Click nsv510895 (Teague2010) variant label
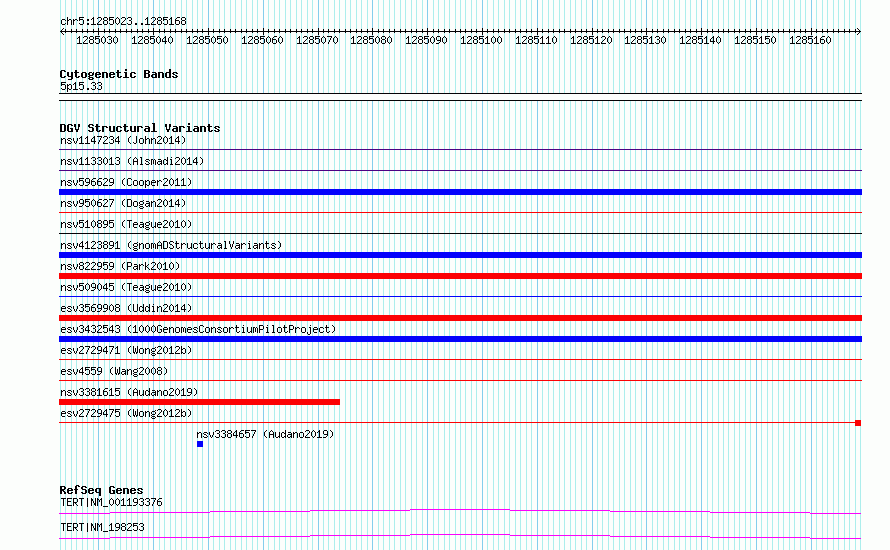This screenshot has height=550, width=890. (126, 224)
